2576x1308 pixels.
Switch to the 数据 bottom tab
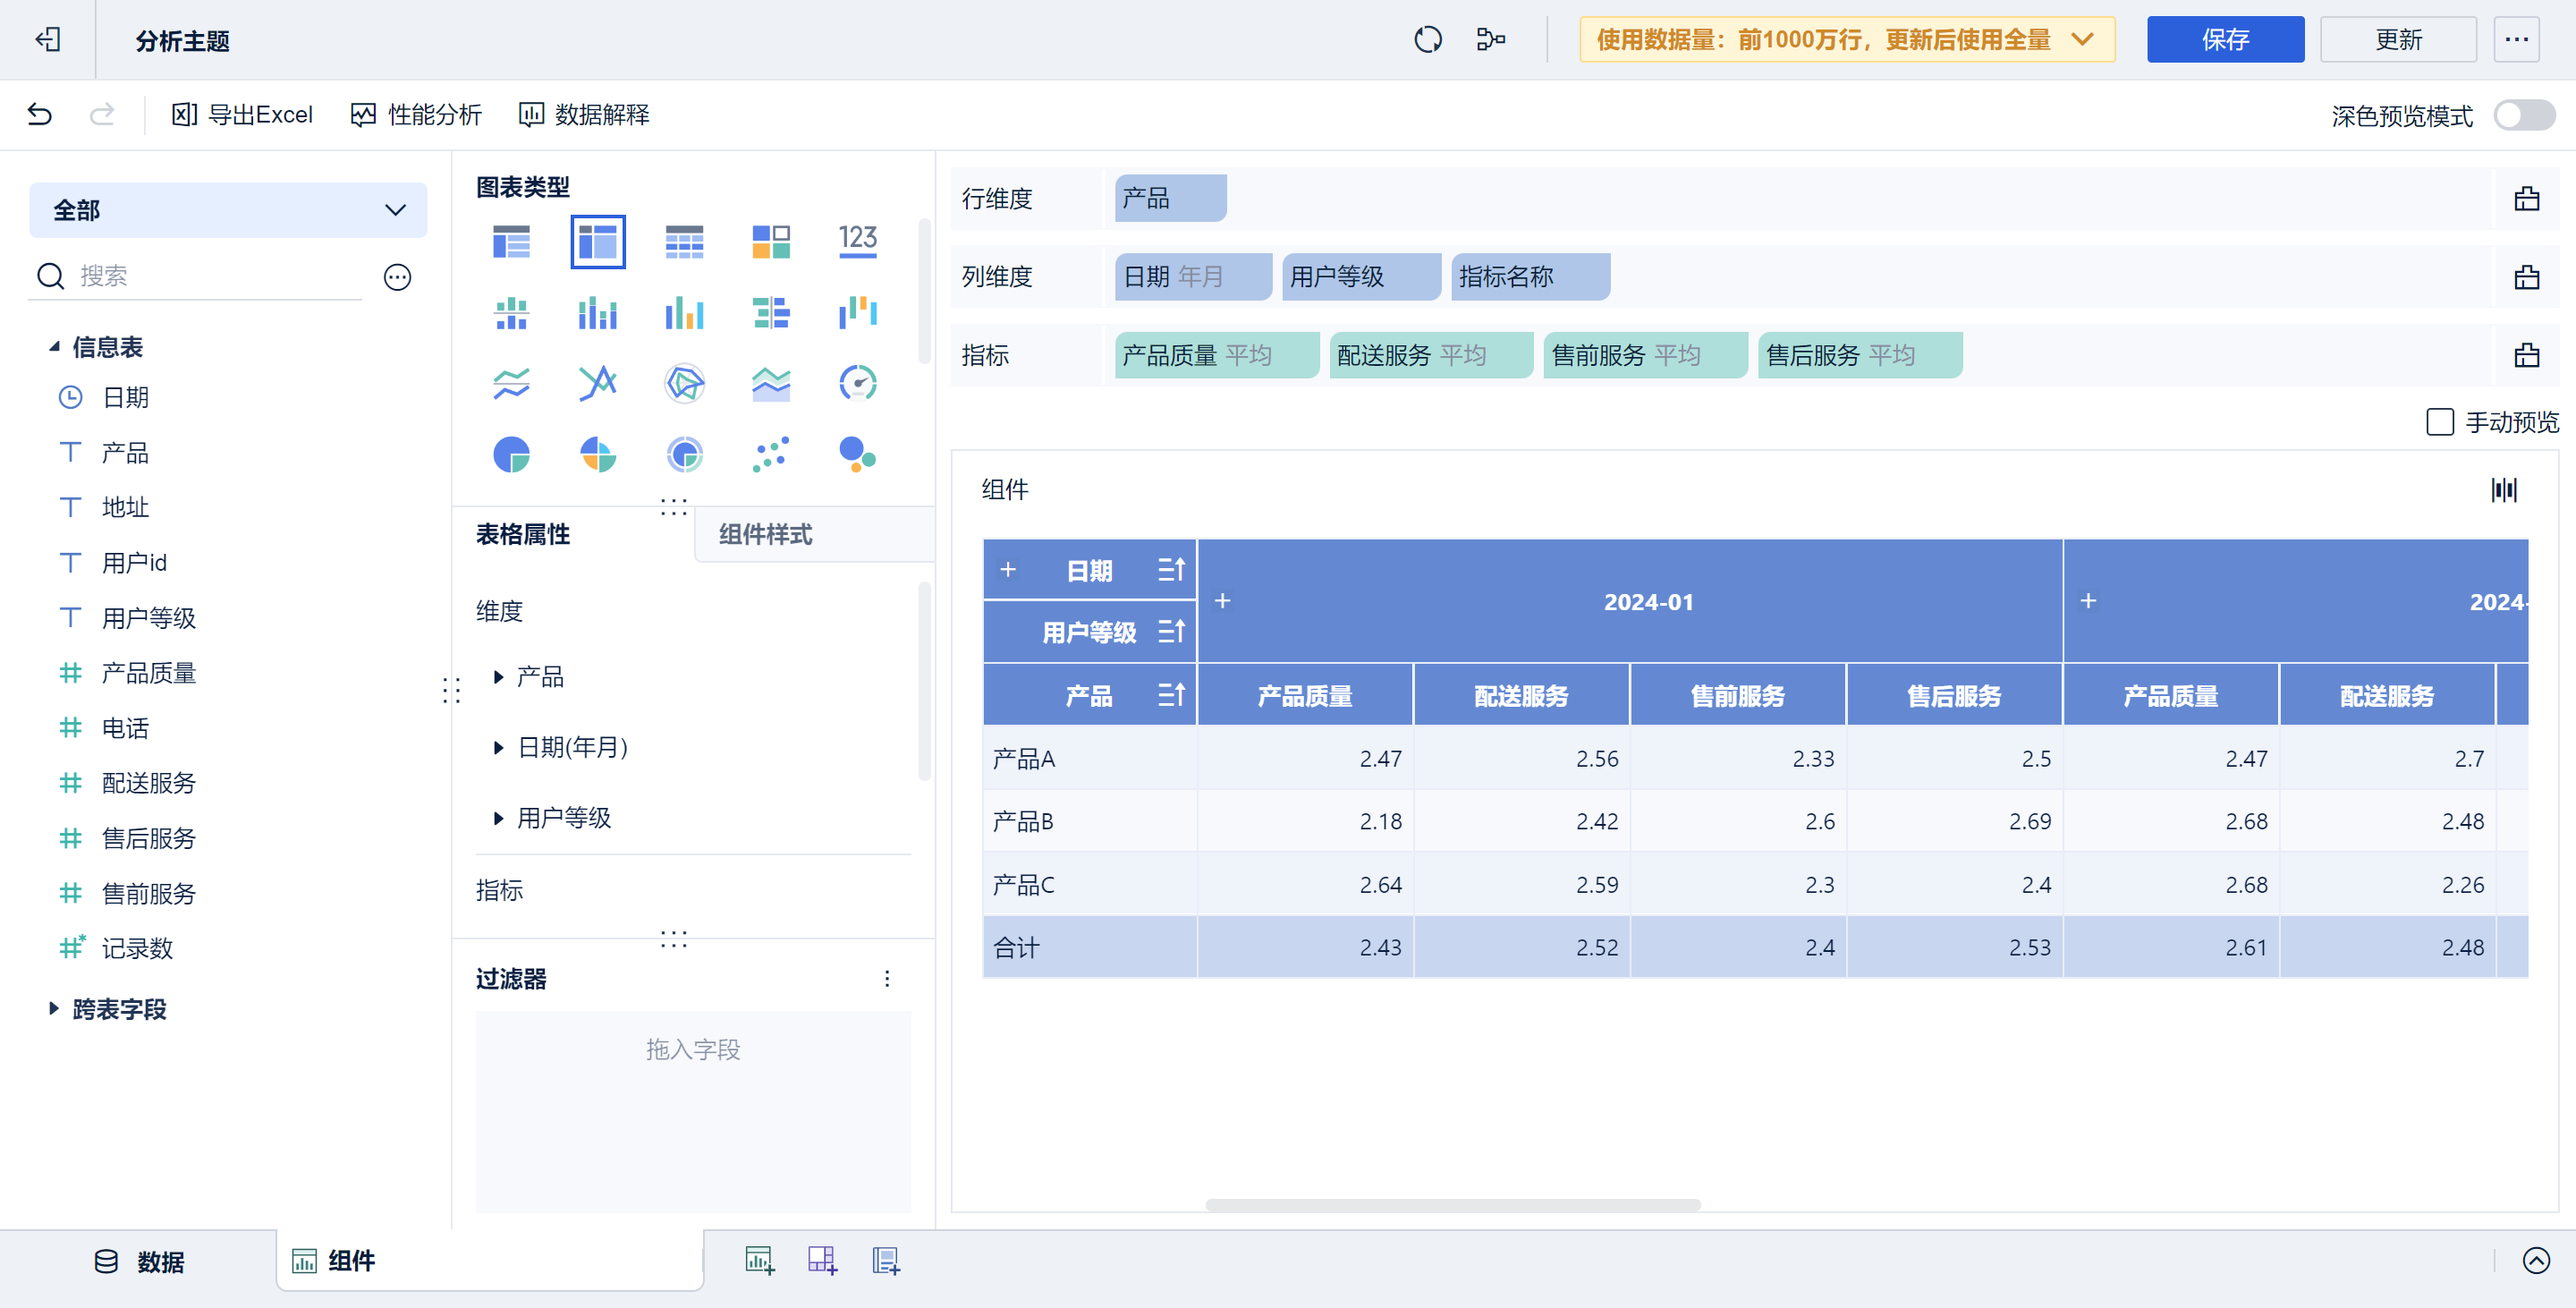(140, 1261)
